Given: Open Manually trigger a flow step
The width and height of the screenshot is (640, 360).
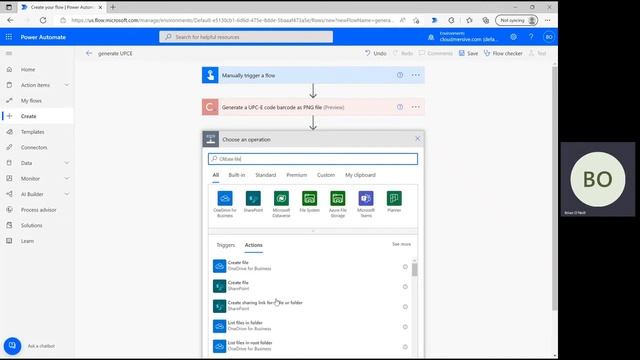Looking at the screenshot, I should coord(313,75).
